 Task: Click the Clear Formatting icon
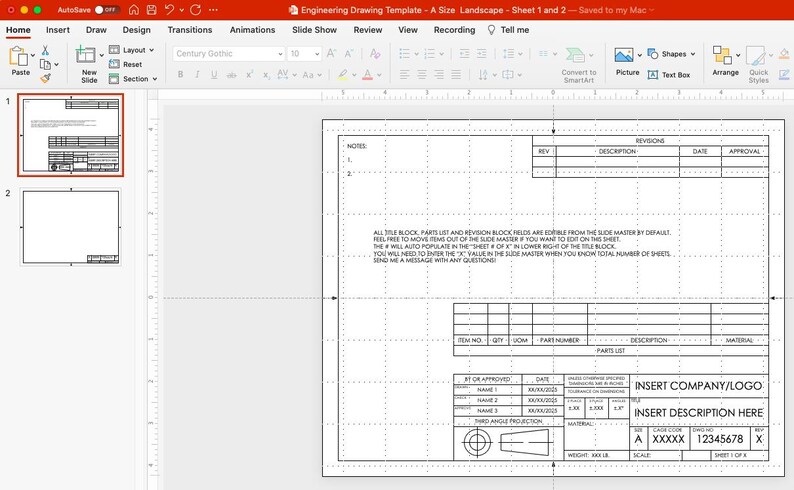pos(375,53)
